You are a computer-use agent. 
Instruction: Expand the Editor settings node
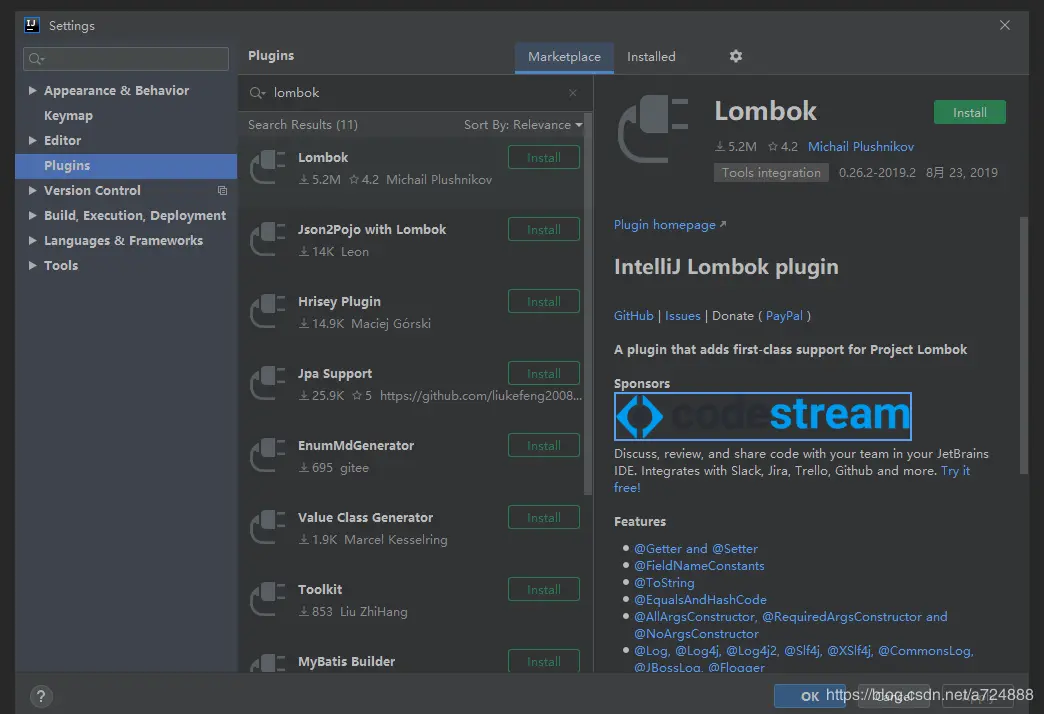click(32, 140)
